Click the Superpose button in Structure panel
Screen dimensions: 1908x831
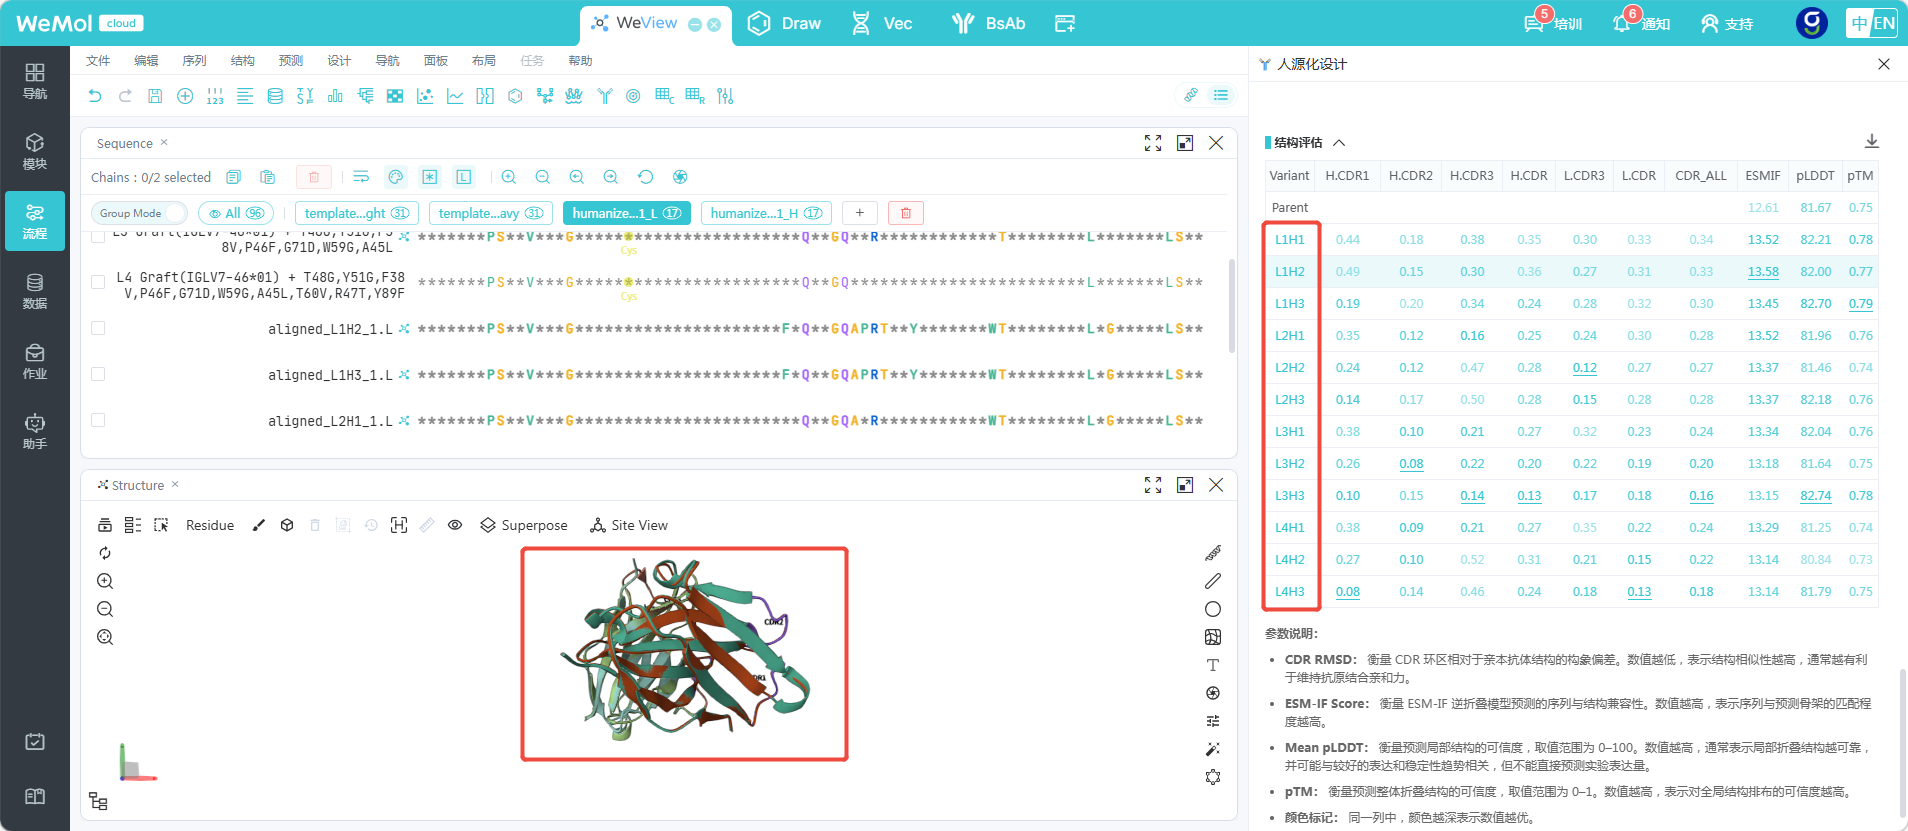(x=524, y=525)
